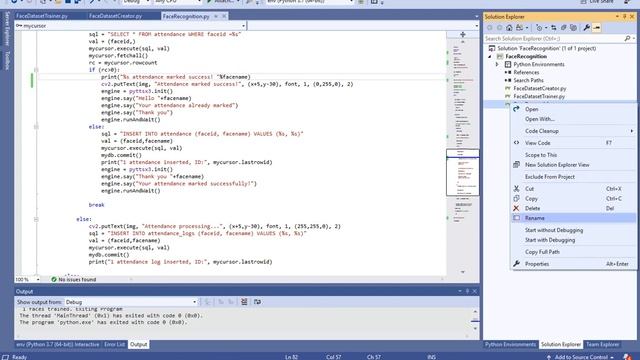The width and height of the screenshot is (640, 360).
Task: Click Forward arrow in Solution Explorer toolbar
Action: click(x=499, y=28)
